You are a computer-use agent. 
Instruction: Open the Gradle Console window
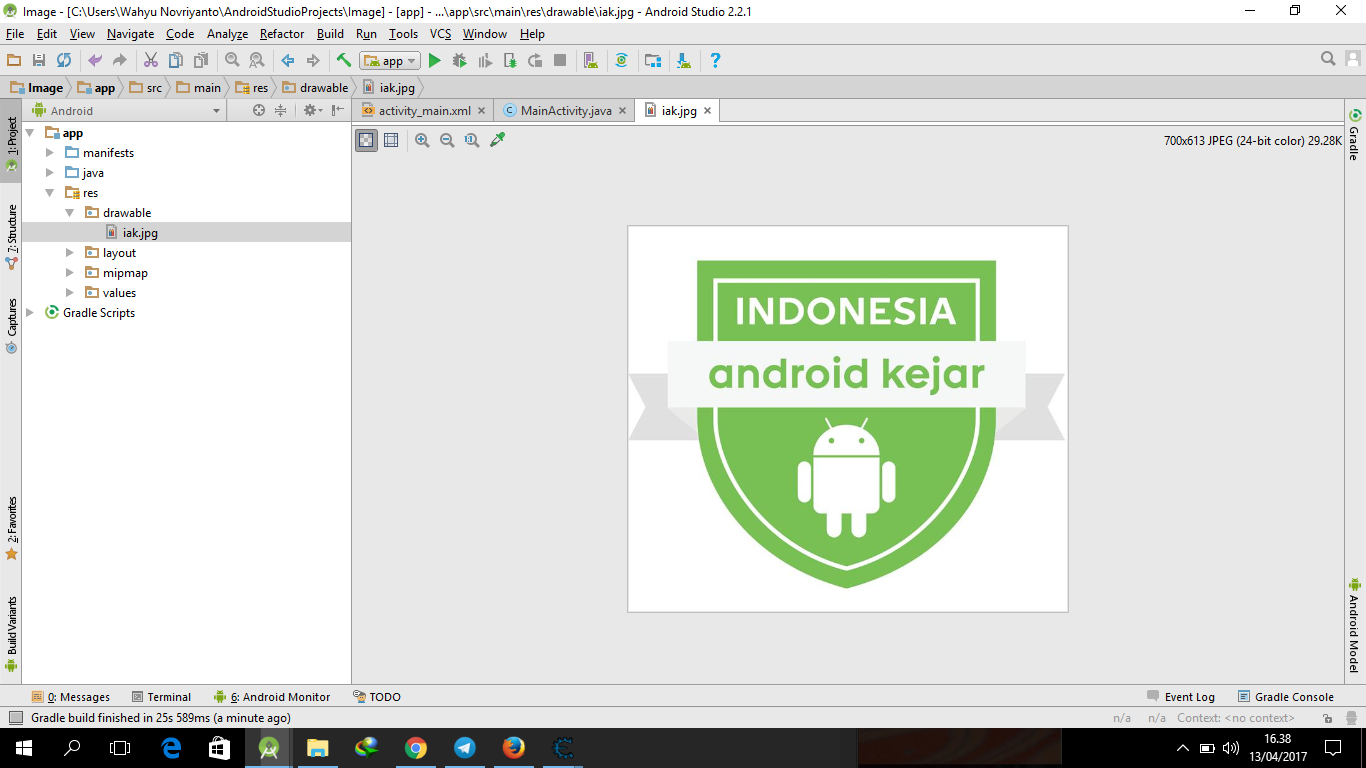click(1286, 697)
